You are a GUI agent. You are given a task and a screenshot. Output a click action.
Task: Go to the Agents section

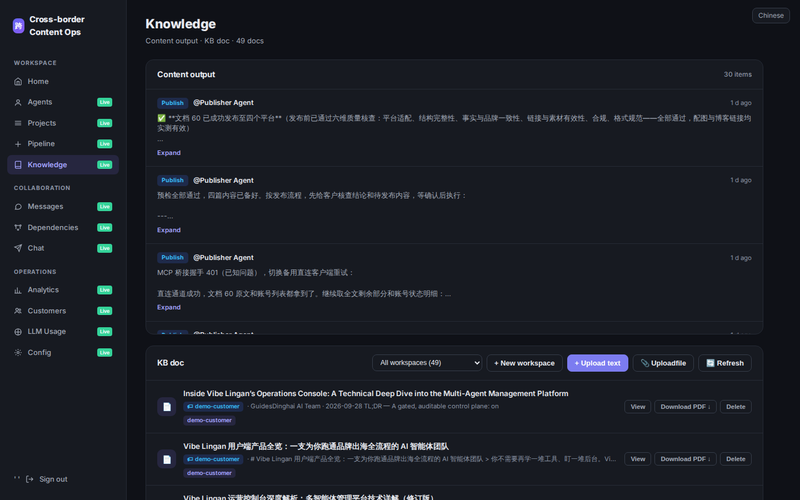click(x=63, y=103)
